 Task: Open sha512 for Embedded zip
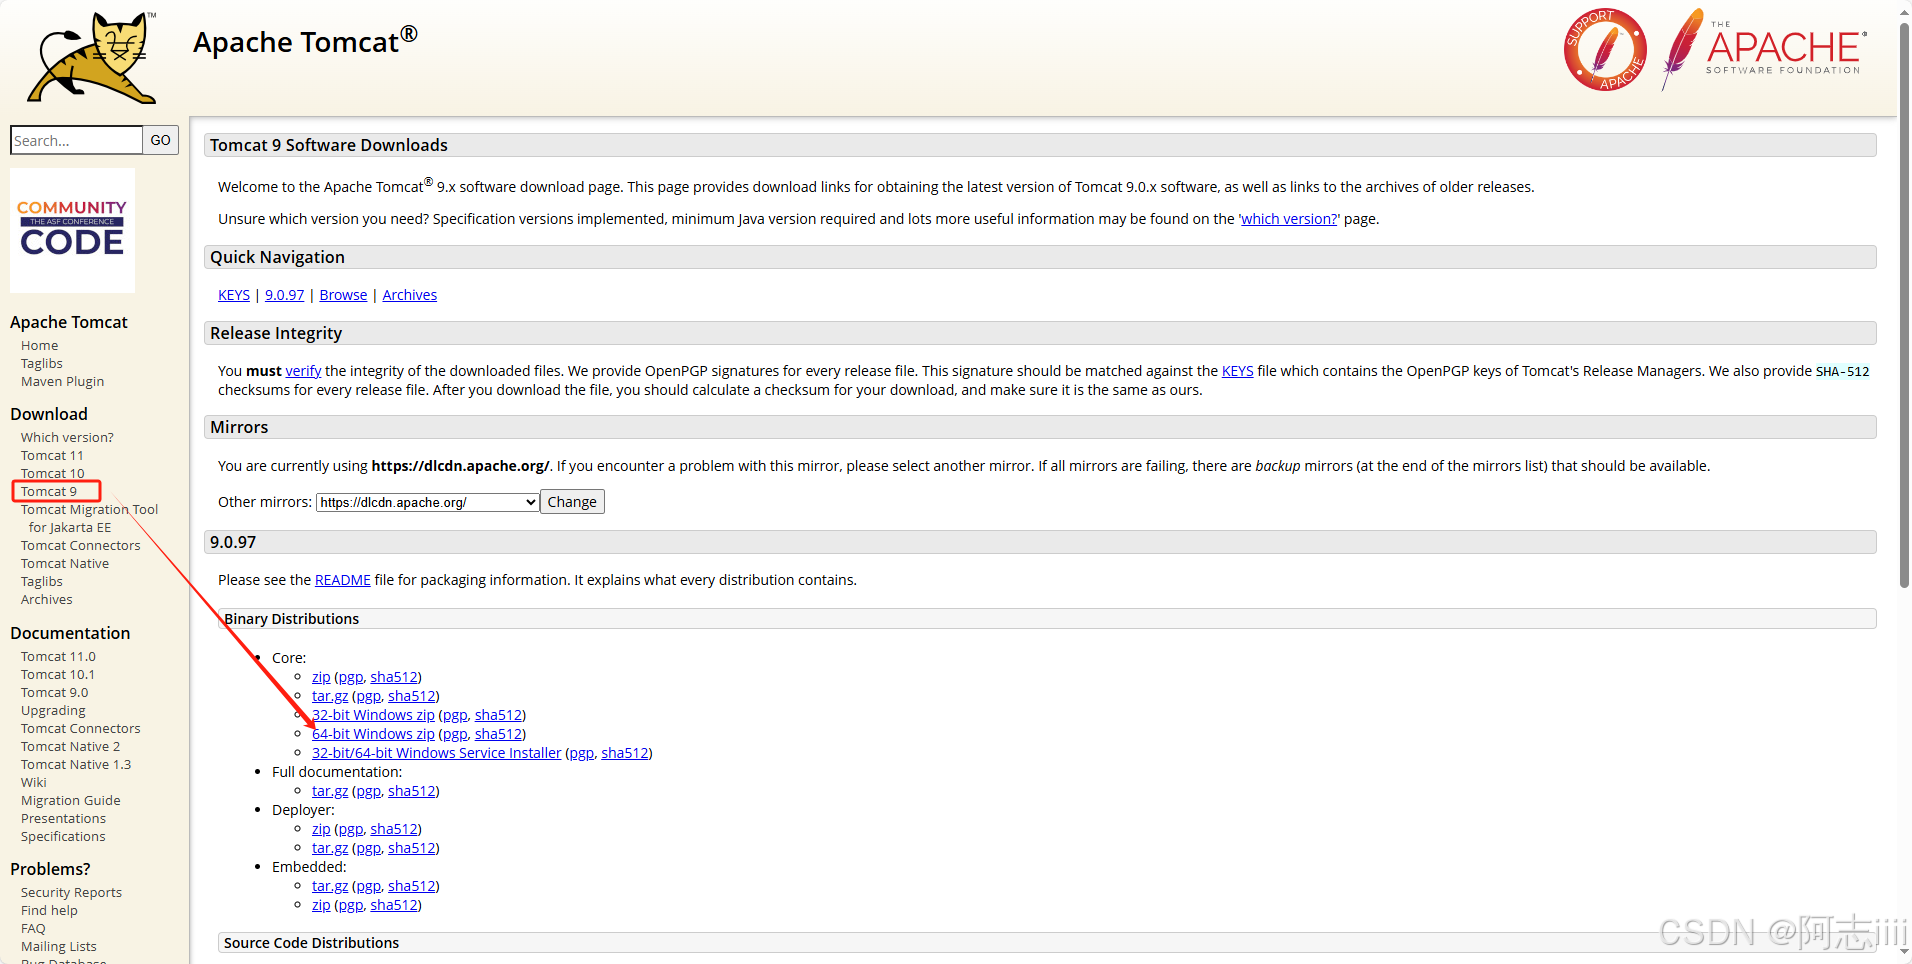(x=394, y=905)
